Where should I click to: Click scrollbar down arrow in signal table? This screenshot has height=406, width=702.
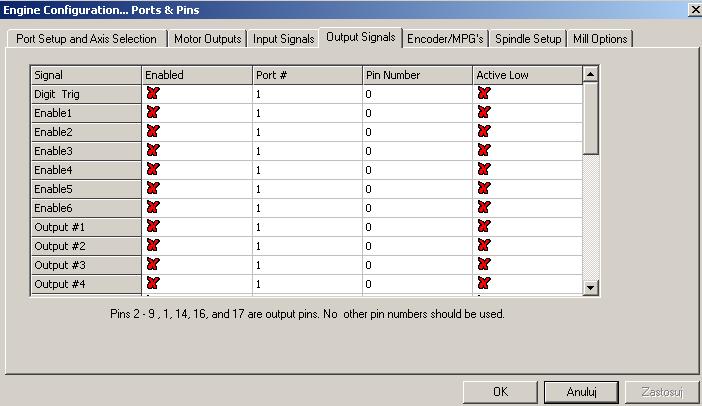click(x=591, y=288)
